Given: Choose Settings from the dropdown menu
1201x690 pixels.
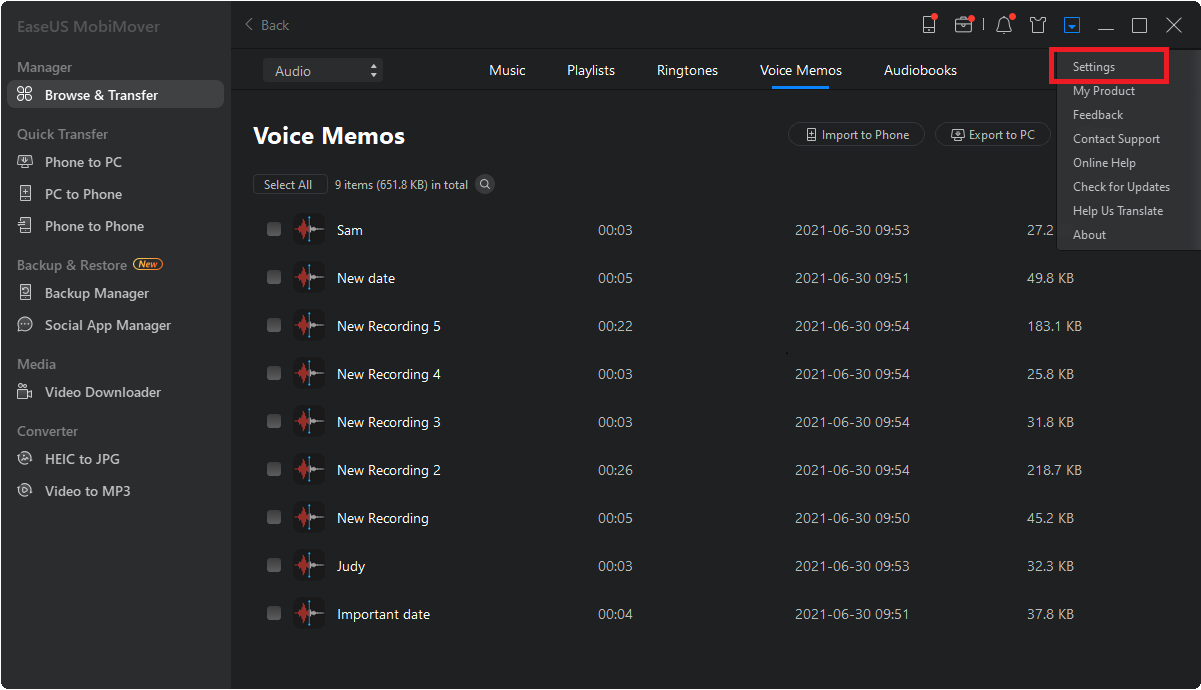Looking at the screenshot, I should point(1094,67).
